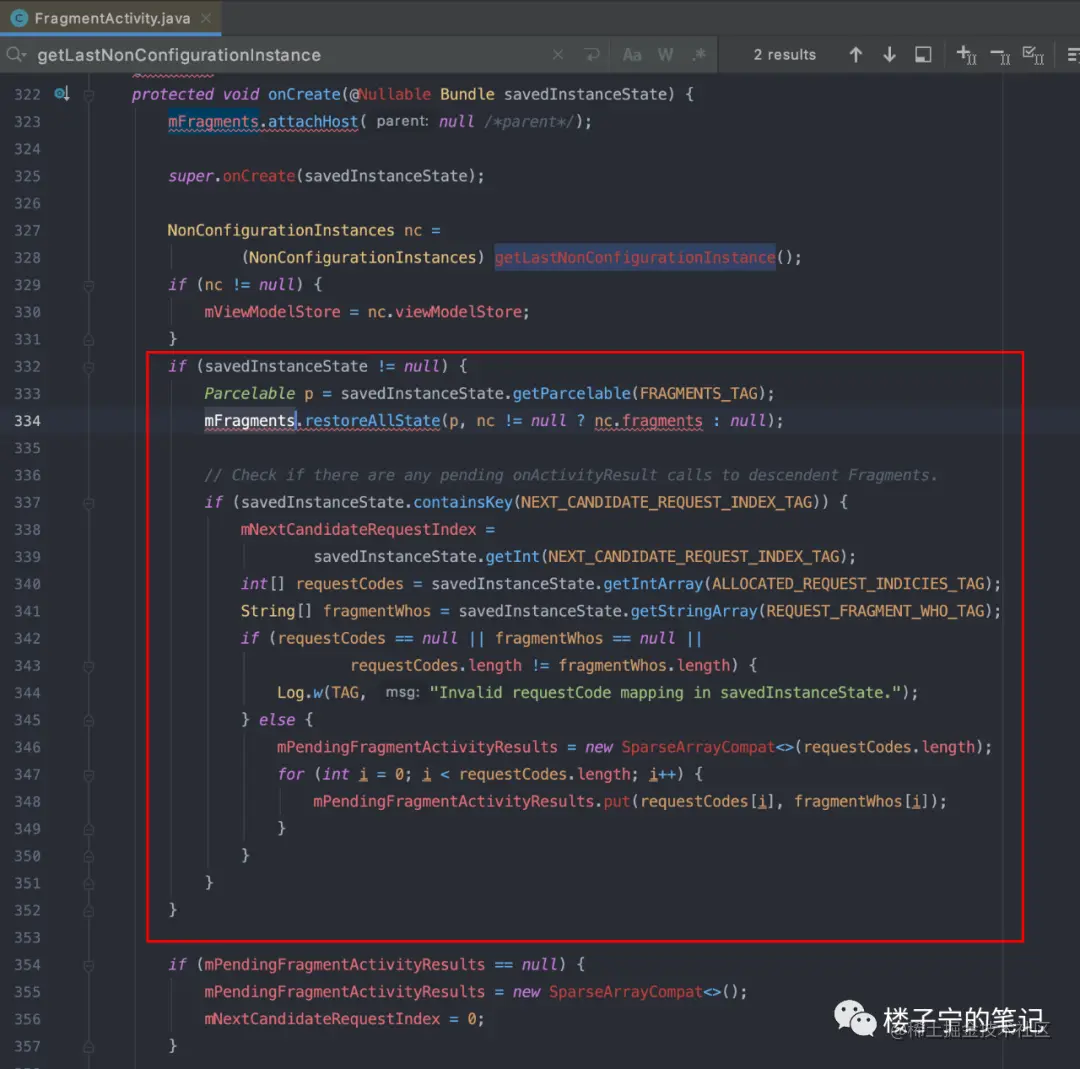Click mViewModelStore on line 330
This screenshot has height=1069, width=1080.
[272, 312]
